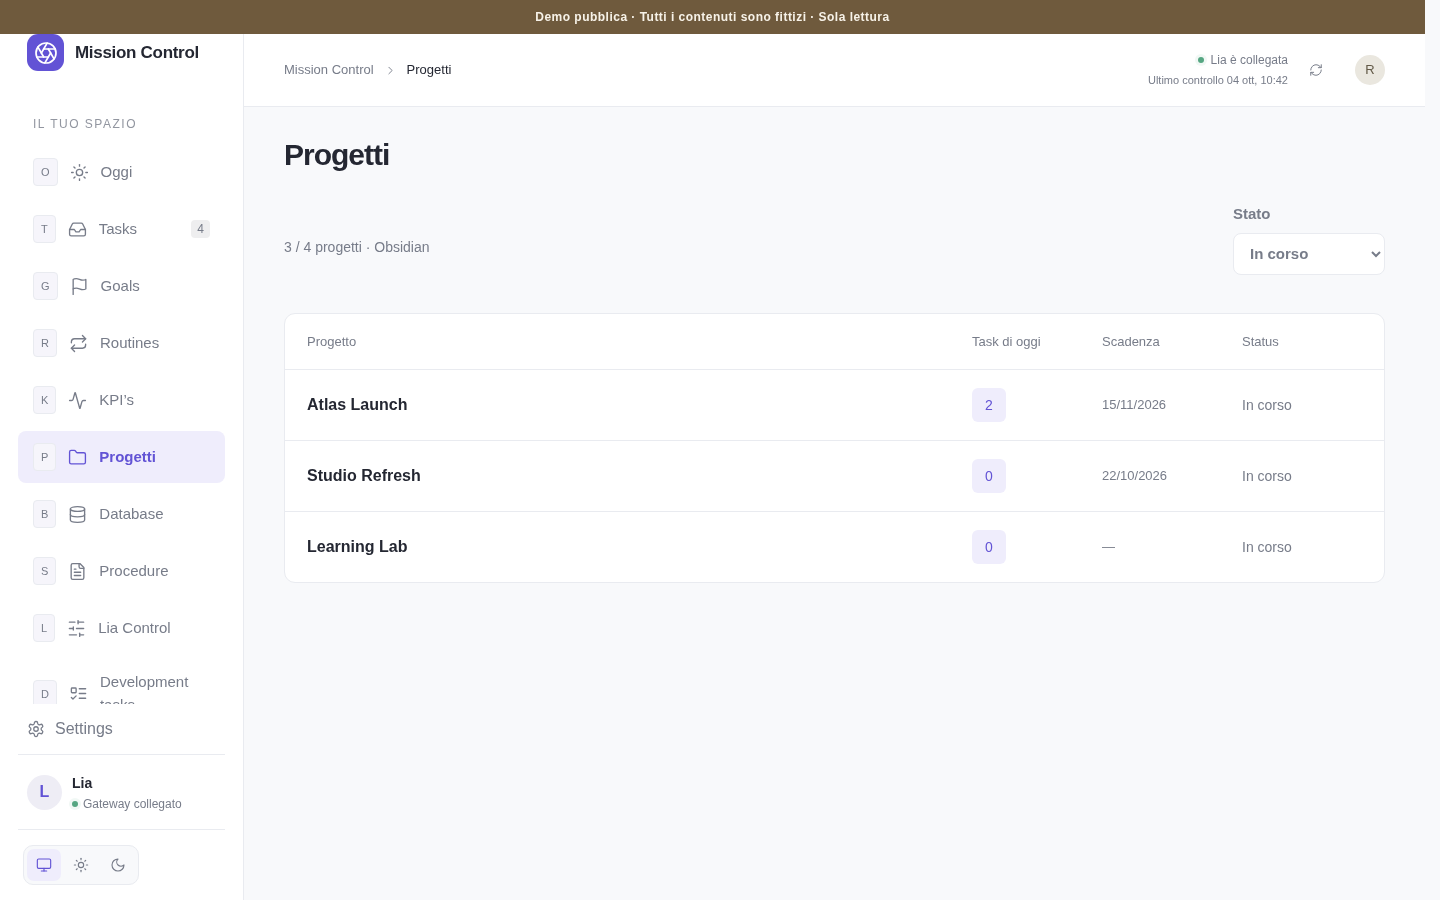Click Learning Lab's In corso status
The height and width of the screenshot is (900, 1440).
(1267, 547)
